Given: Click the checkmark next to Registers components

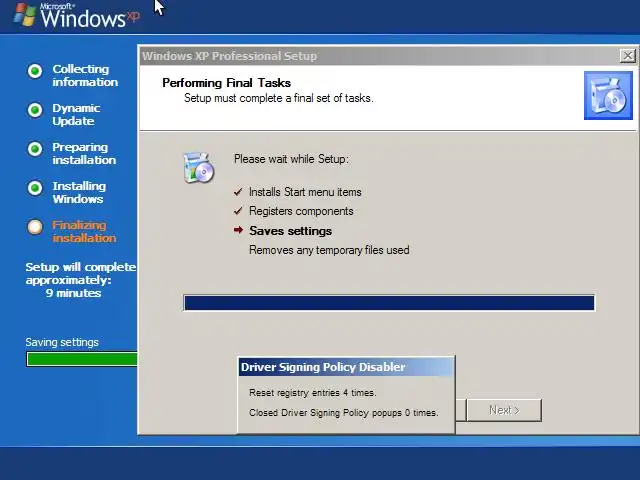Looking at the screenshot, I should click(x=238, y=211).
